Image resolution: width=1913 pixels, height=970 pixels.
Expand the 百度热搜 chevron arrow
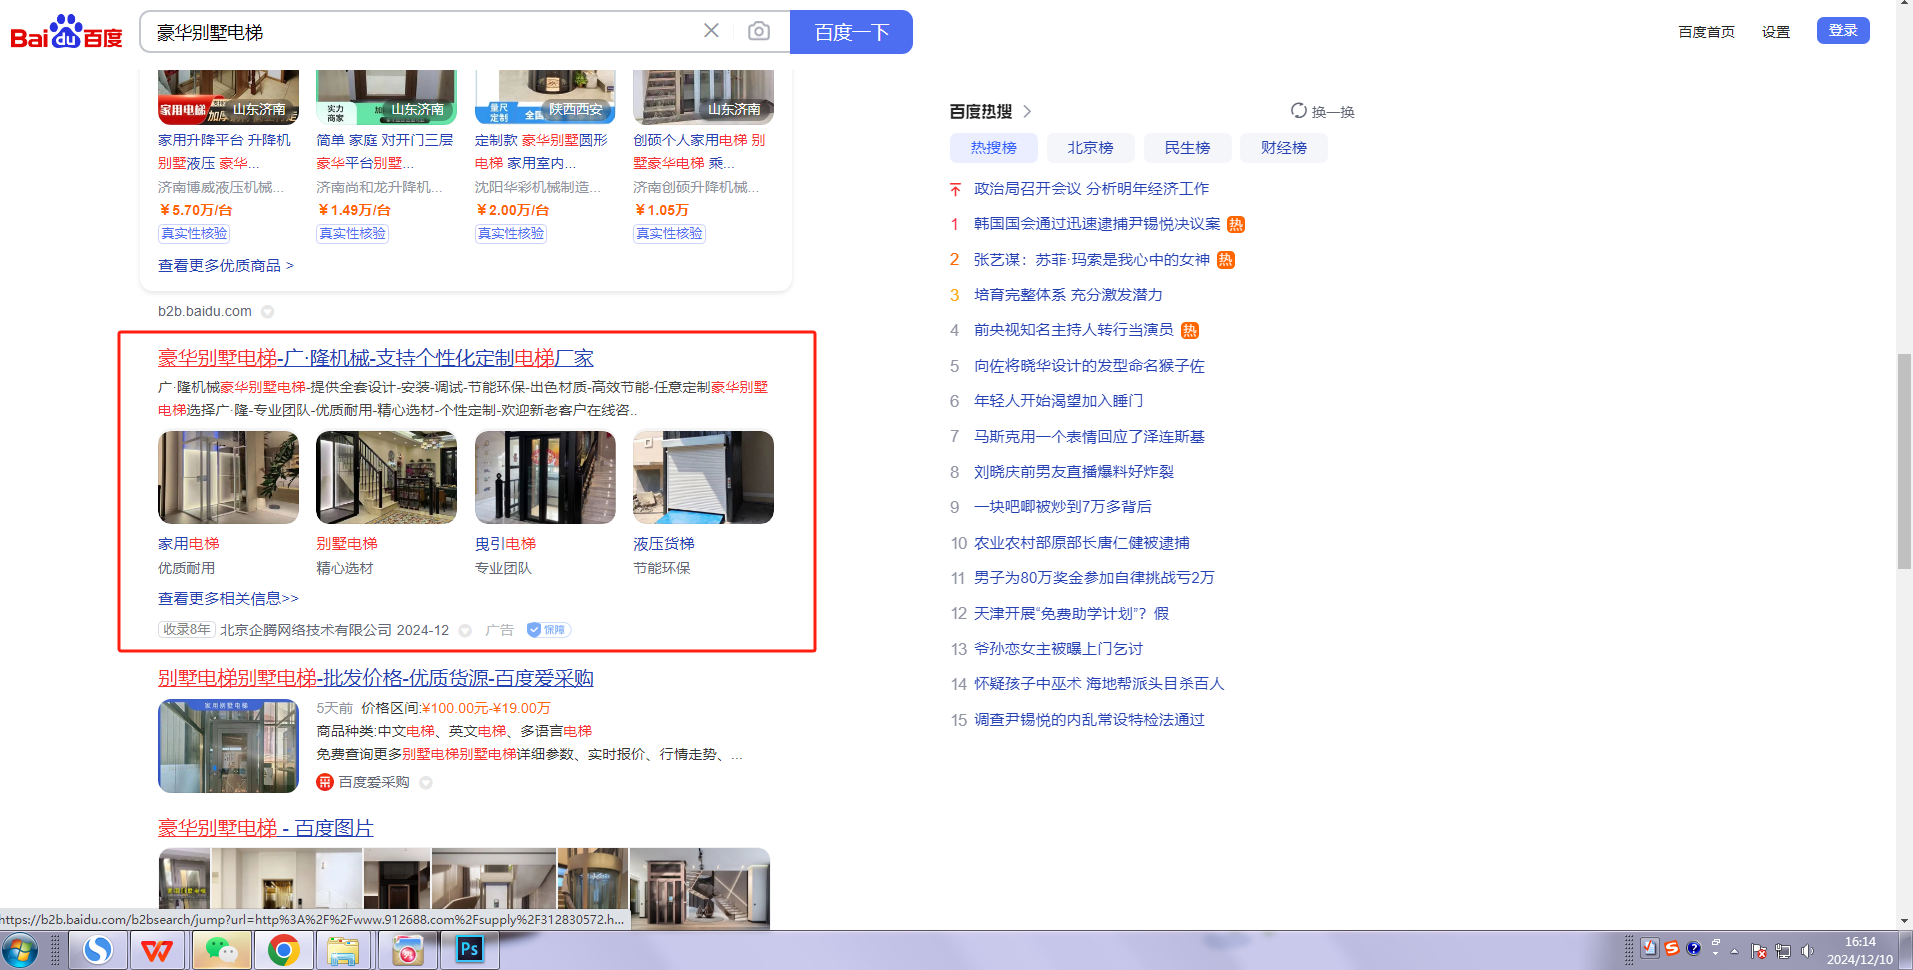point(1027,111)
